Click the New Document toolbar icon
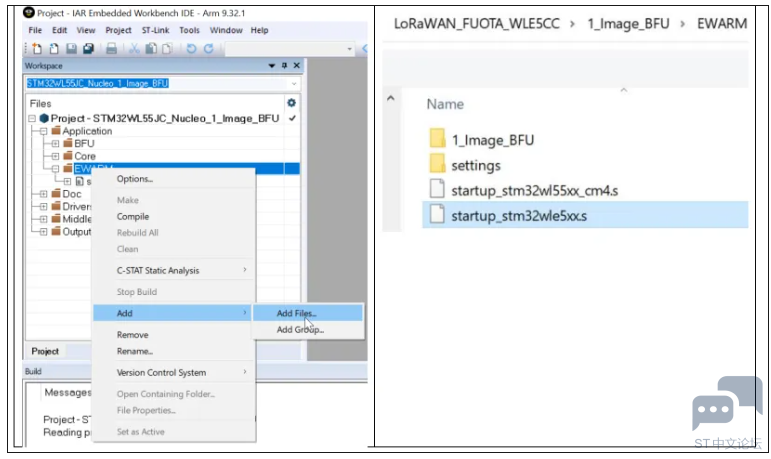 click(x=37, y=48)
